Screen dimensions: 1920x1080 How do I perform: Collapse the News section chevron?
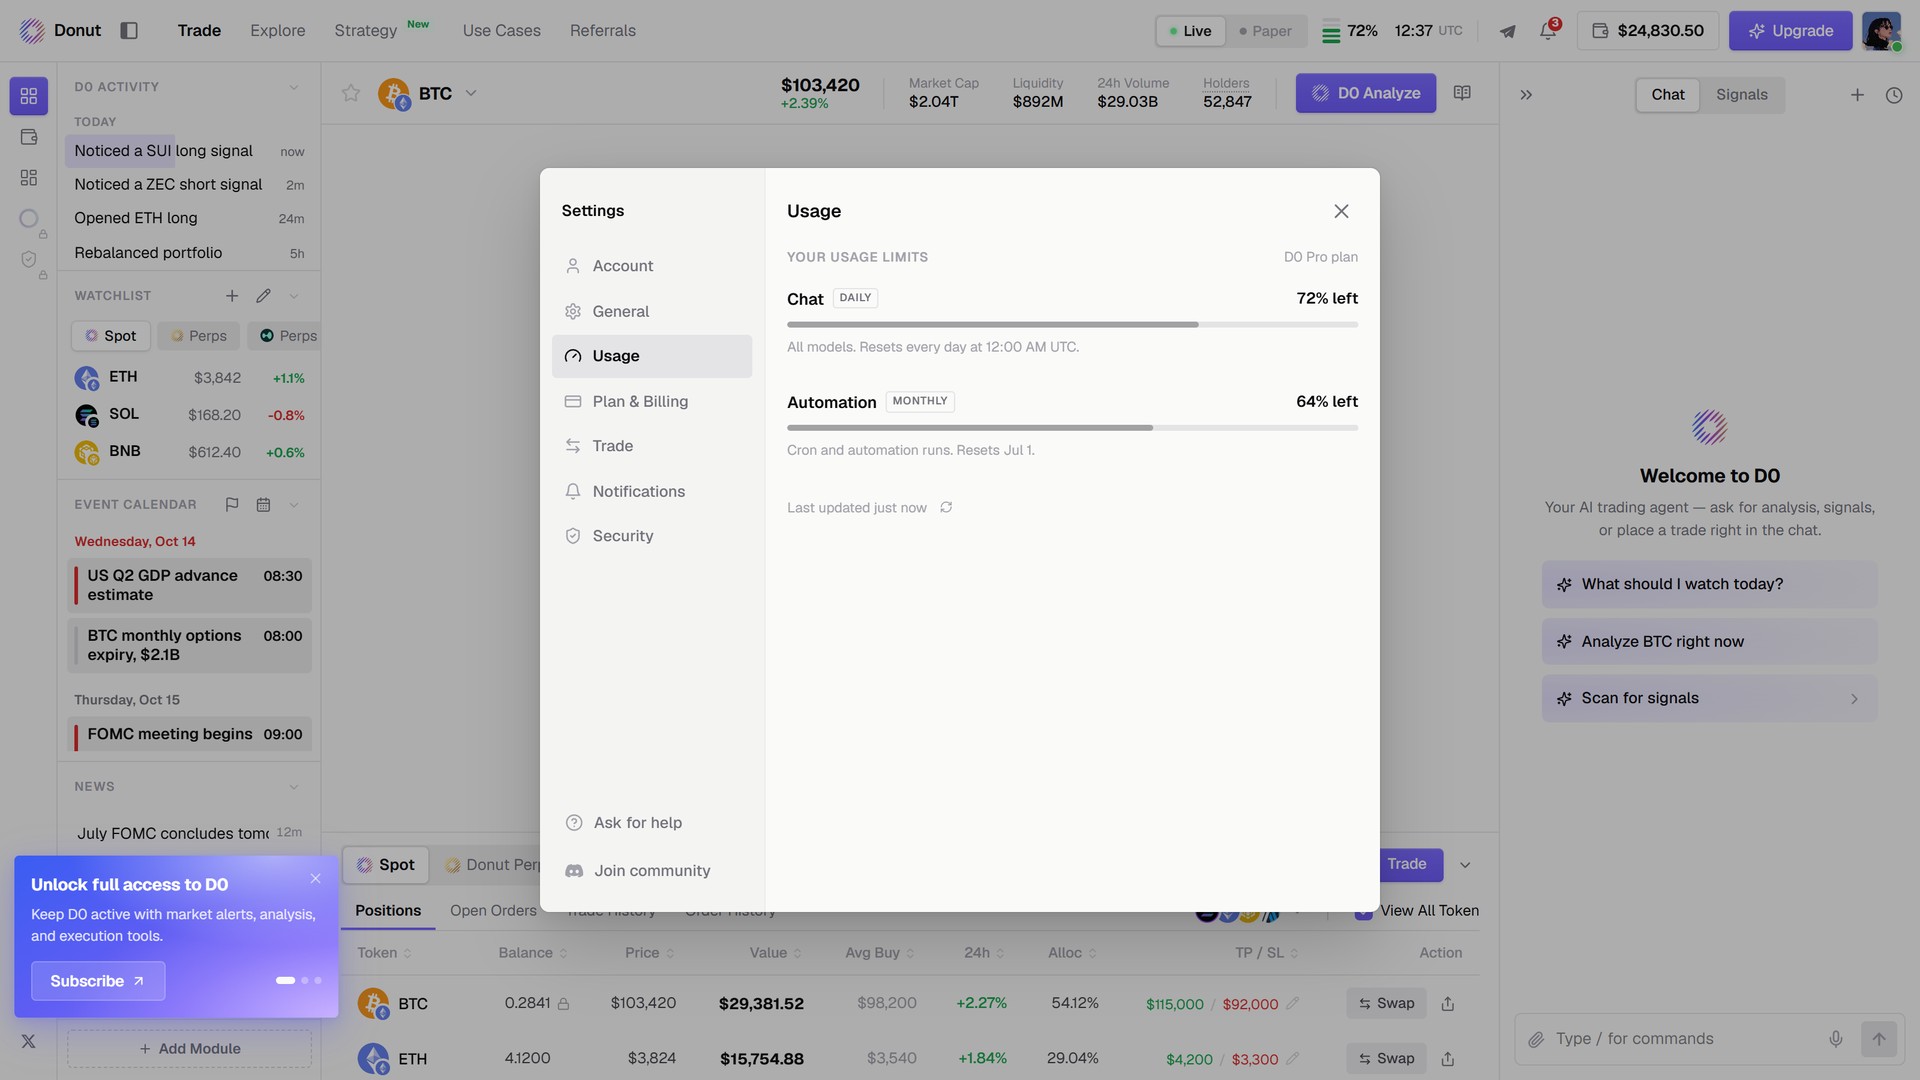click(x=293, y=787)
